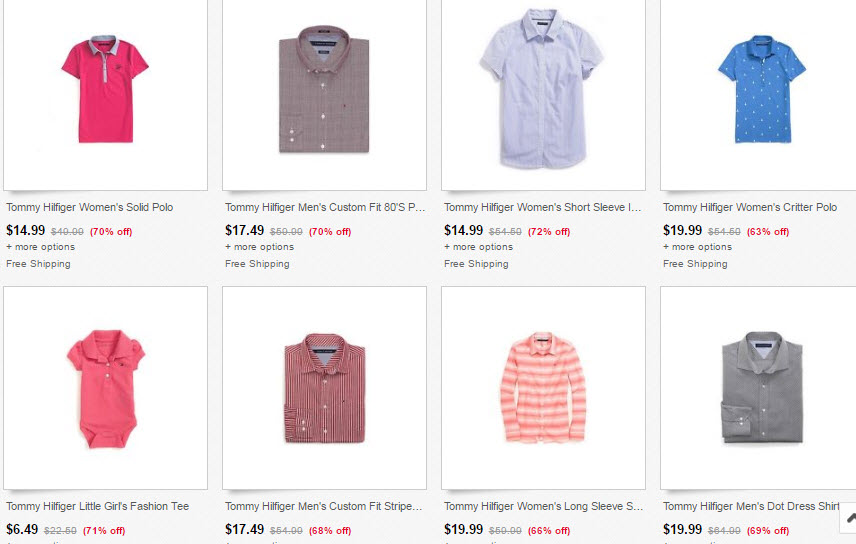This screenshot has width=856, height=544.
Task: Expand more options under Women's Solid Polo
Action: click(40, 247)
